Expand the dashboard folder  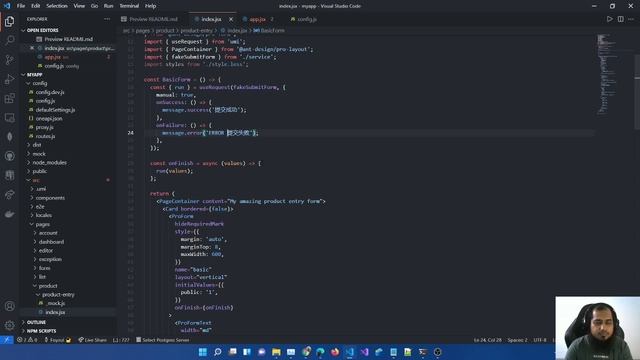(x=51, y=242)
